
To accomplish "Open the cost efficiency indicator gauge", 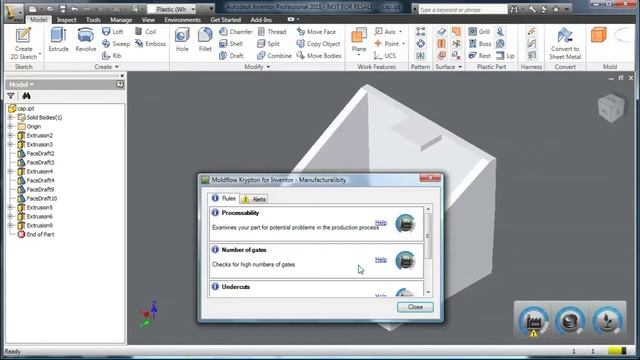I will 570,321.
